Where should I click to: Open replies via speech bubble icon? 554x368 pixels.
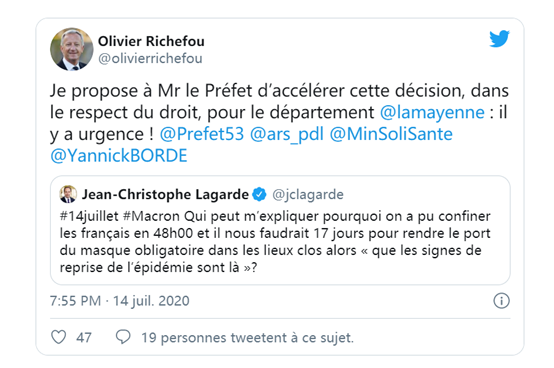click(x=123, y=337)
